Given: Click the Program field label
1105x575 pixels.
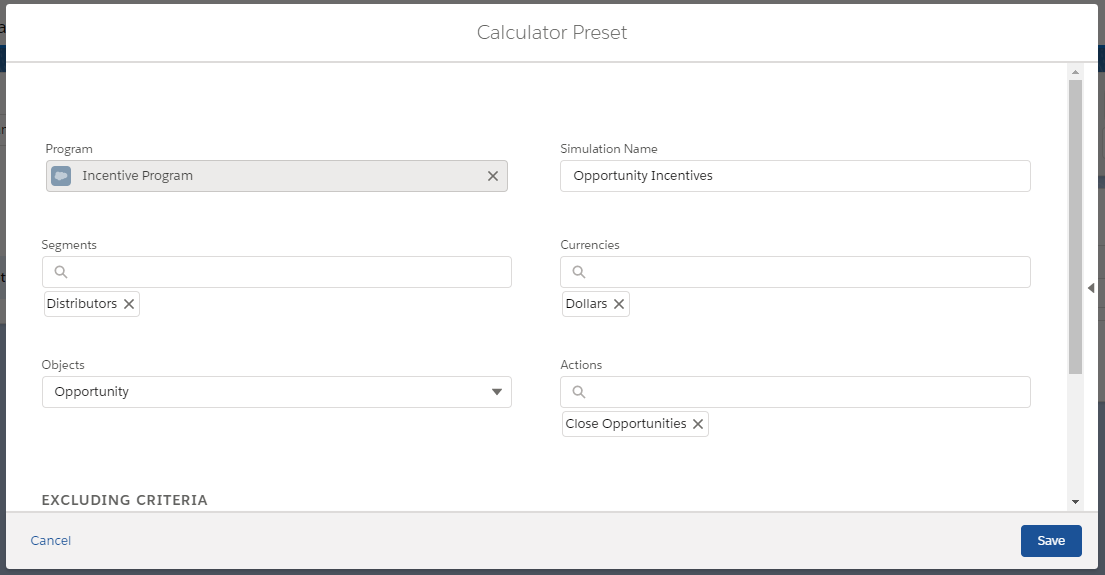Looking at the screenshot, I should pos(69,149).
